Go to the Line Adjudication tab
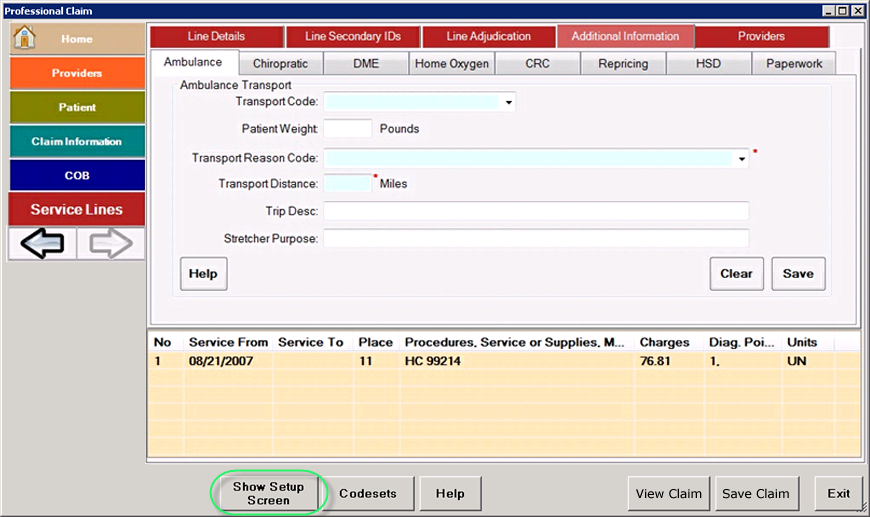 tap(488, 37)
